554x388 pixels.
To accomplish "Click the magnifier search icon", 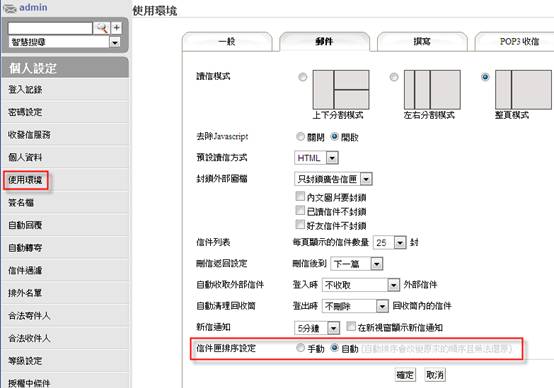I will (x=102, y=28).
